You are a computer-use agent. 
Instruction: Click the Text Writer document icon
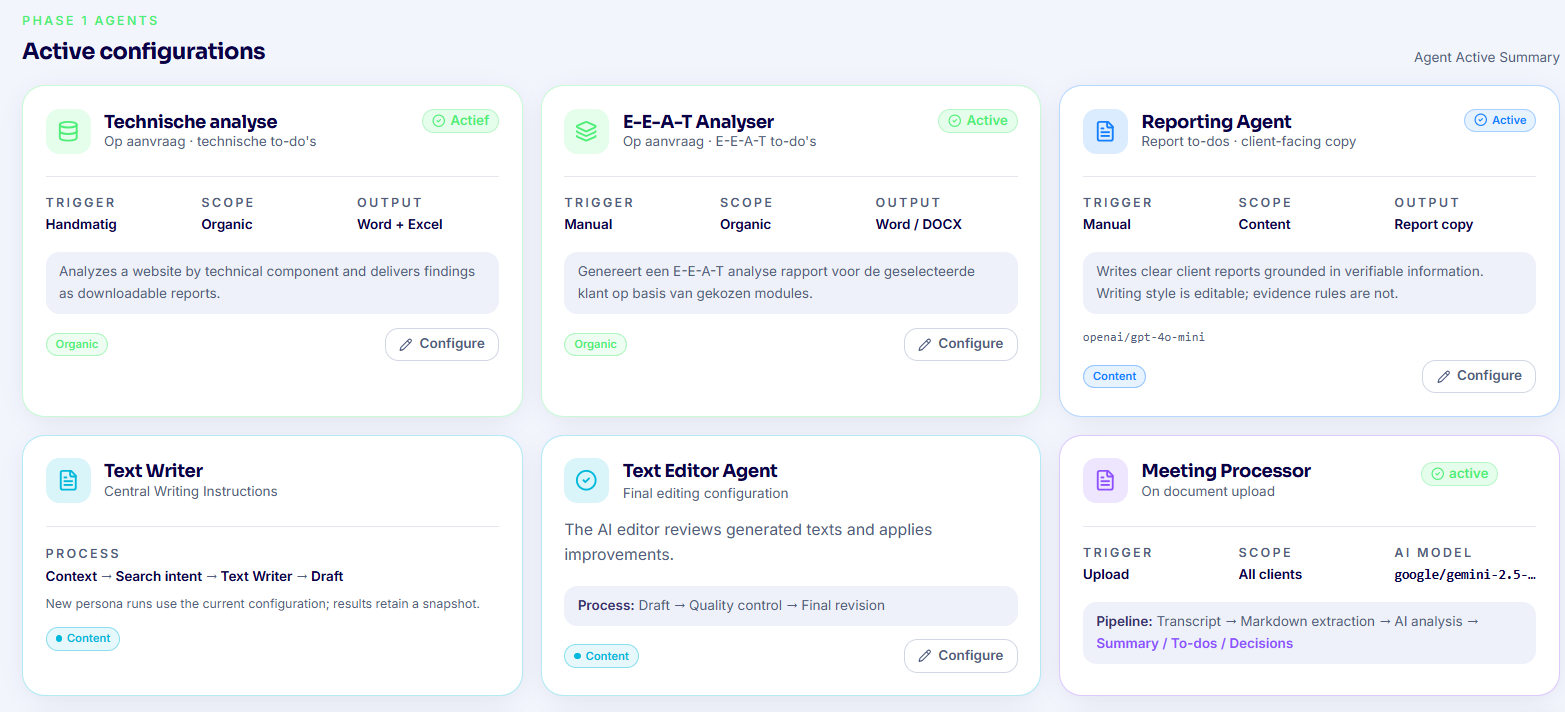[68, 480]
